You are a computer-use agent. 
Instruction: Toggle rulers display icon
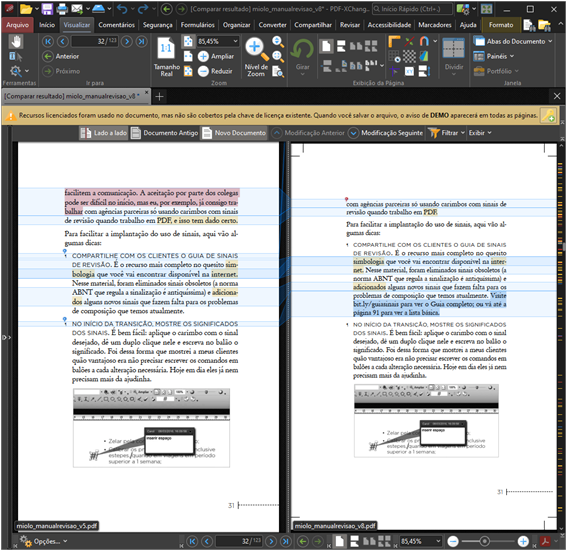point(394,42)
